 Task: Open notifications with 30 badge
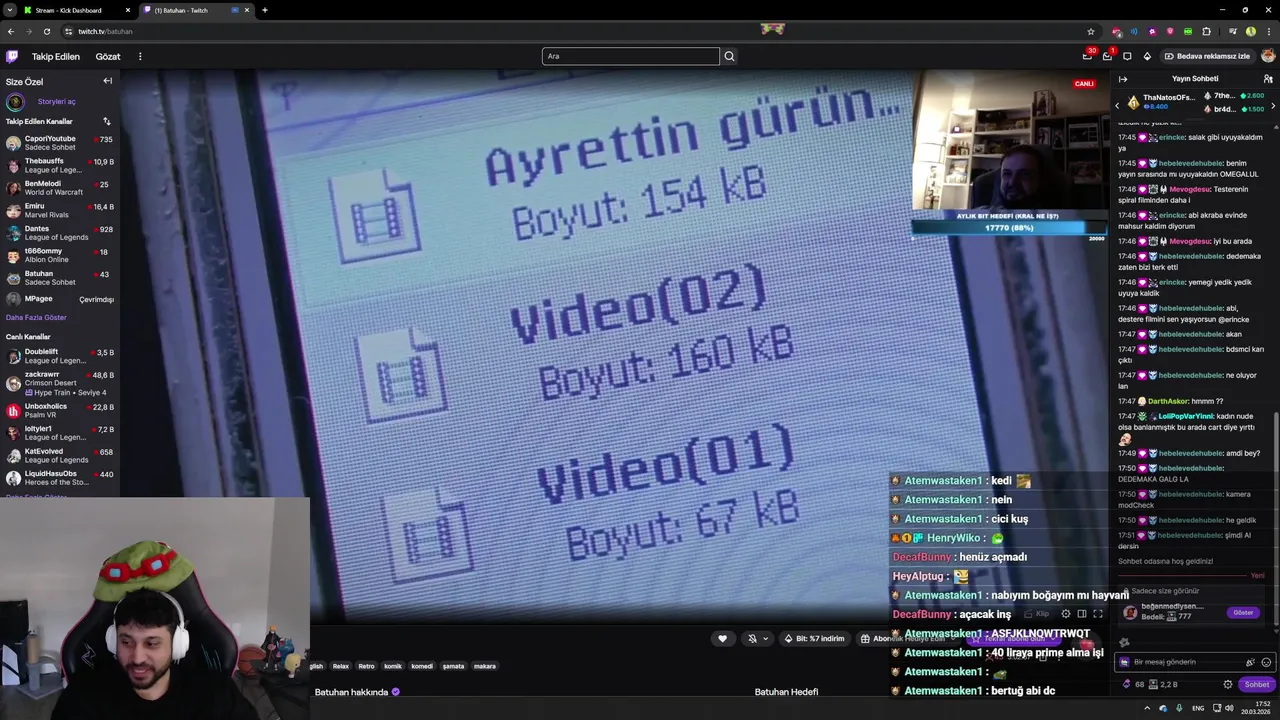(1087, 56)
